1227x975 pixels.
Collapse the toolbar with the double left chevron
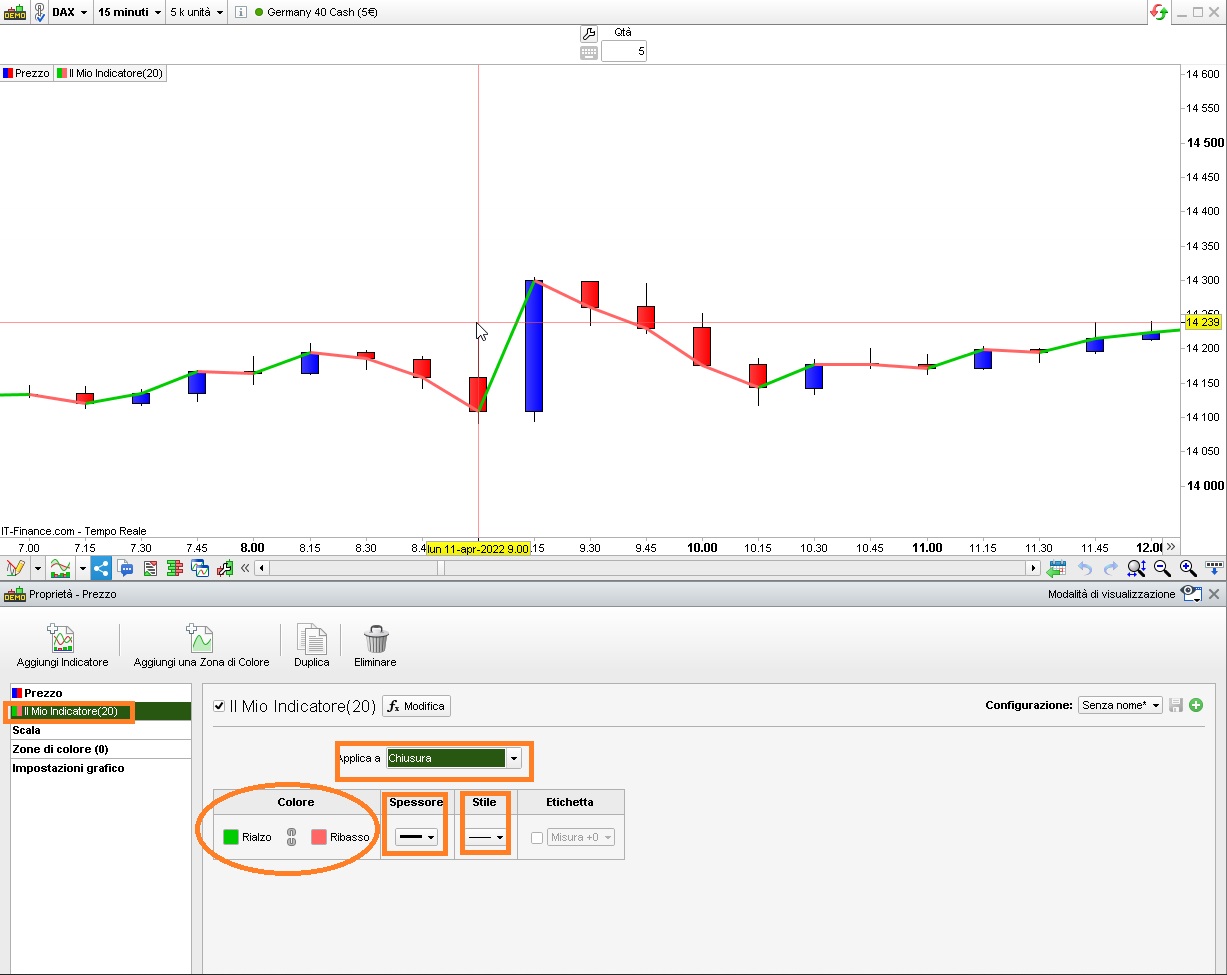245,568
